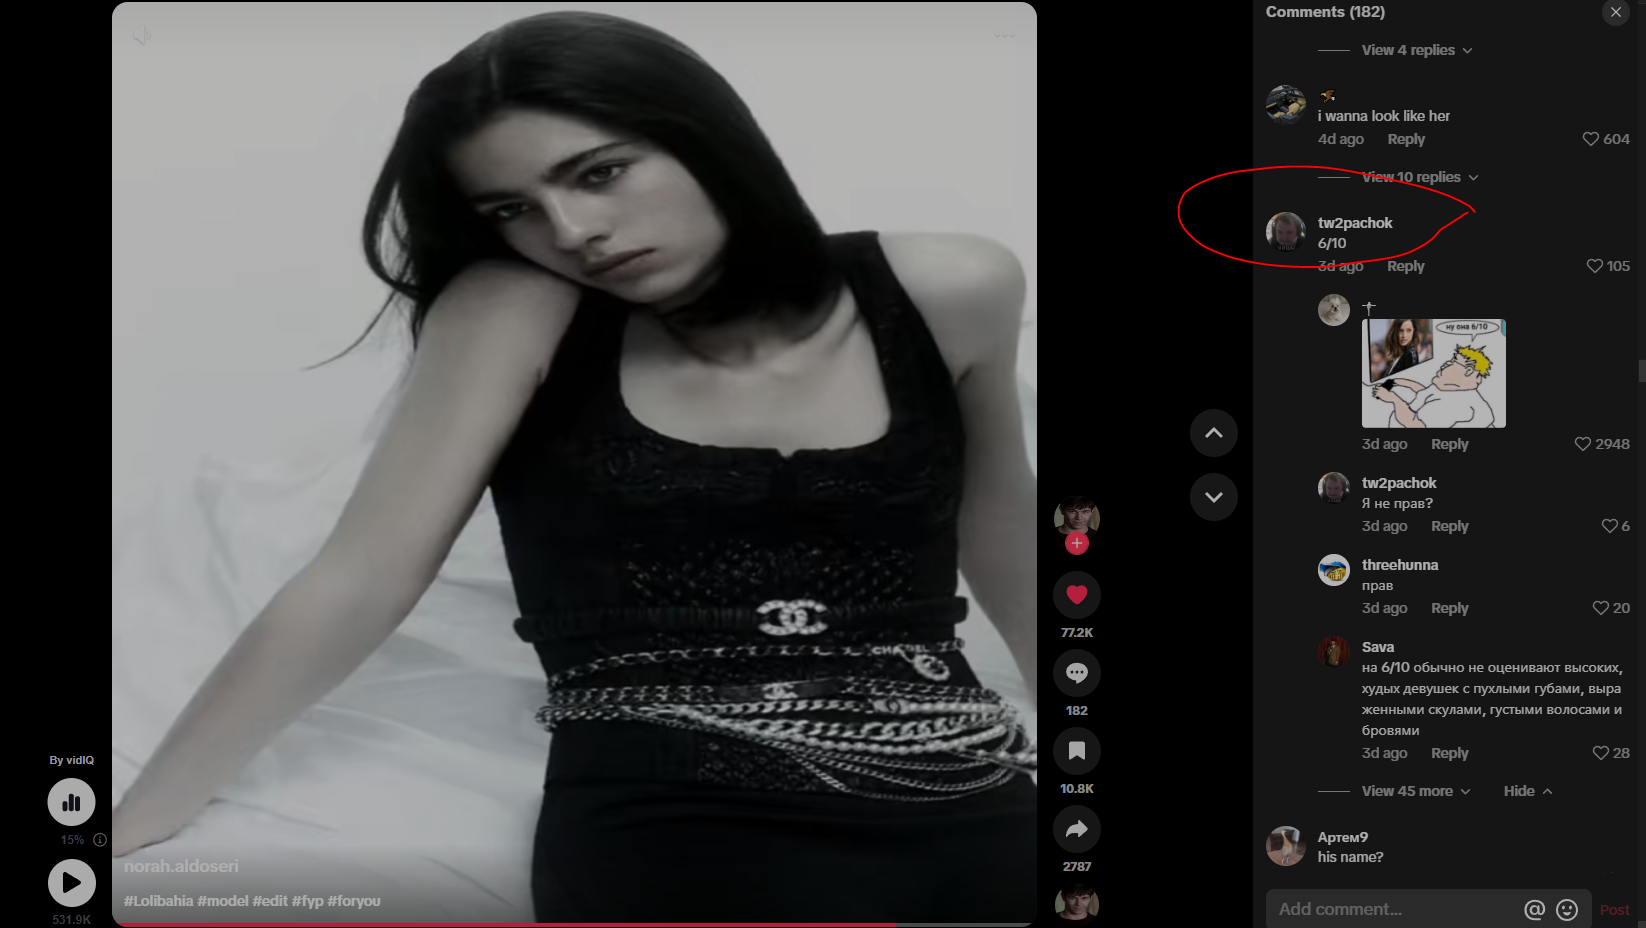Save video with the bookmark icon
The width and height of the screenshot is (1646, 928).
[1076, 751]
